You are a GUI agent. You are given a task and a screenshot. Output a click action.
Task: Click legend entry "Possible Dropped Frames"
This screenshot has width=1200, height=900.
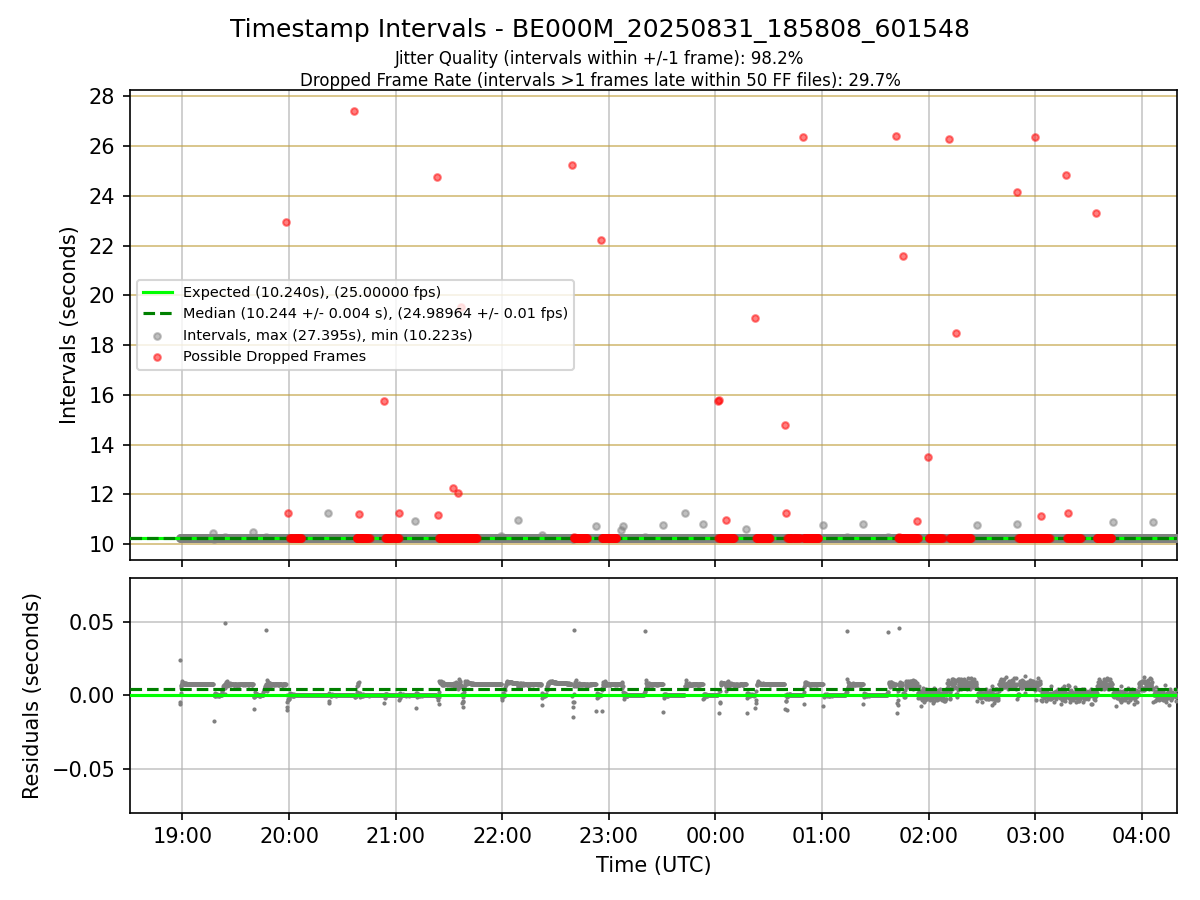[x=274, y=356]
